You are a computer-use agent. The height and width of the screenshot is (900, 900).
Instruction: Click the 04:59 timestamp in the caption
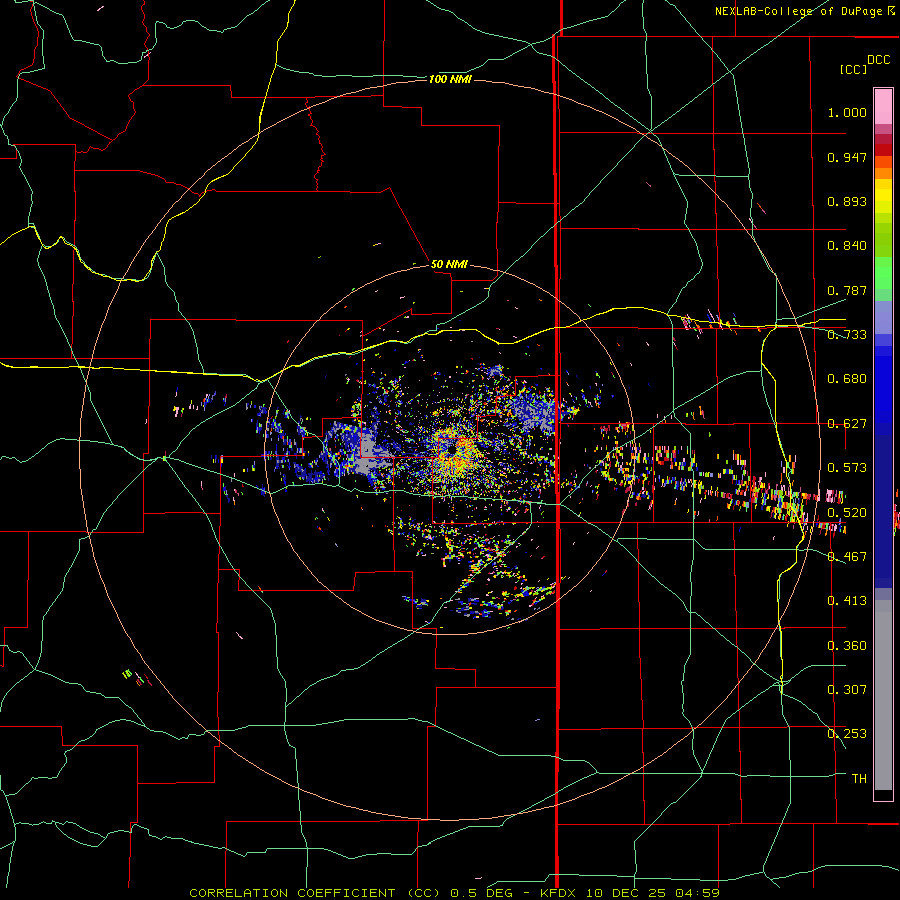697,893
